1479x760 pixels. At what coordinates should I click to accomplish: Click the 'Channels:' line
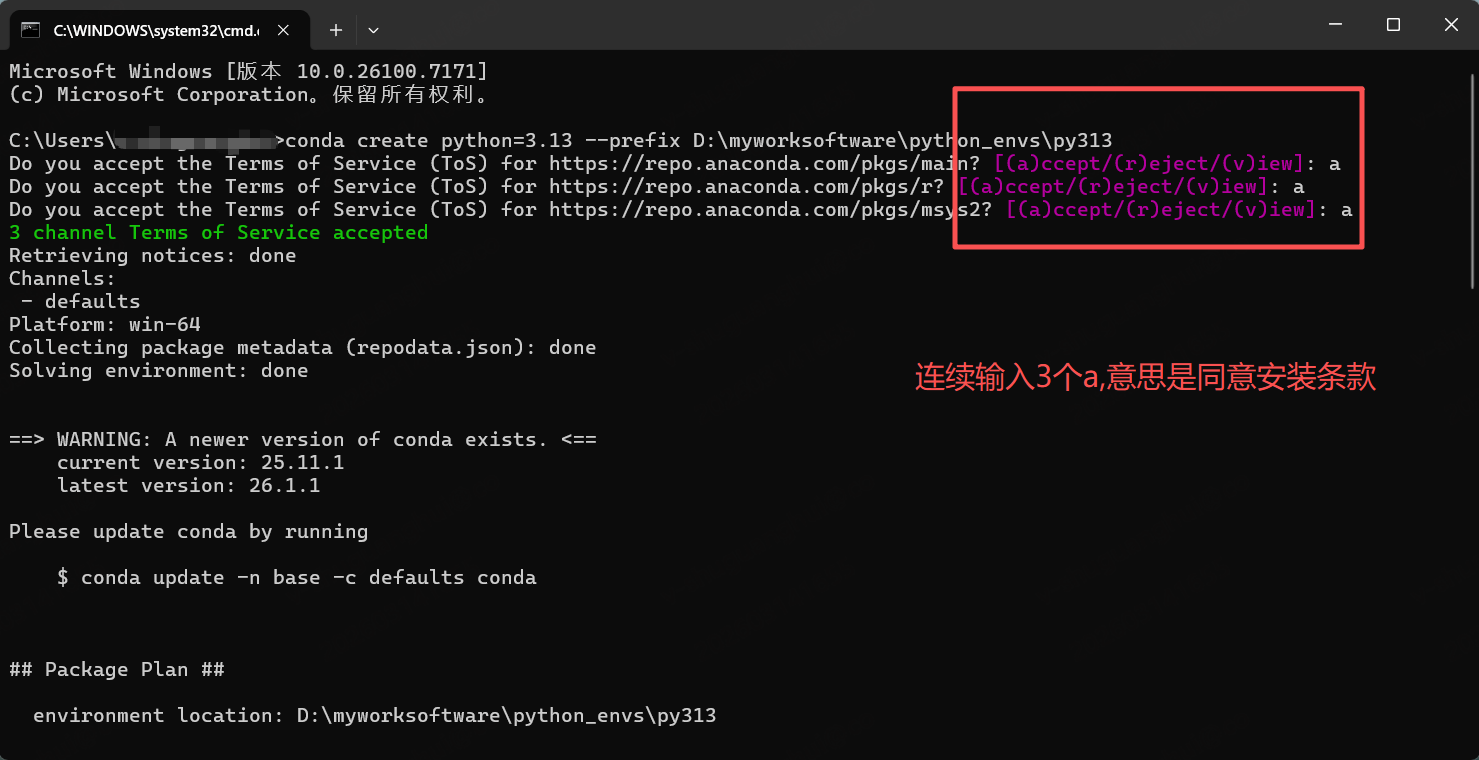(x=63, y=278)
